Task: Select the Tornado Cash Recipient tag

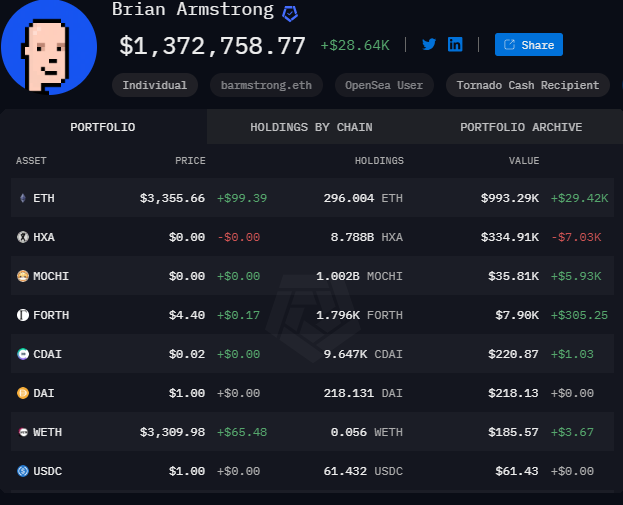Action: (528, 85)
